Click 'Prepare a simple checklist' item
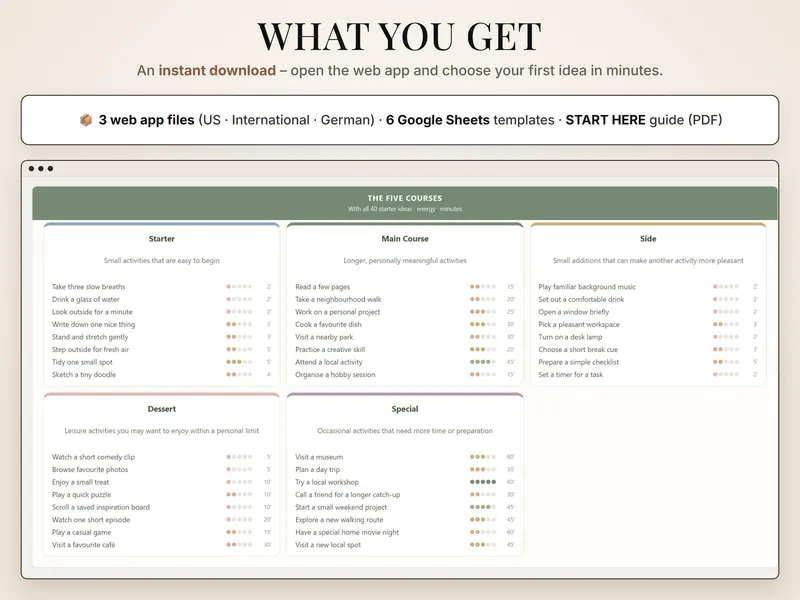The image size is (800, 600). (x=648, y=362)
